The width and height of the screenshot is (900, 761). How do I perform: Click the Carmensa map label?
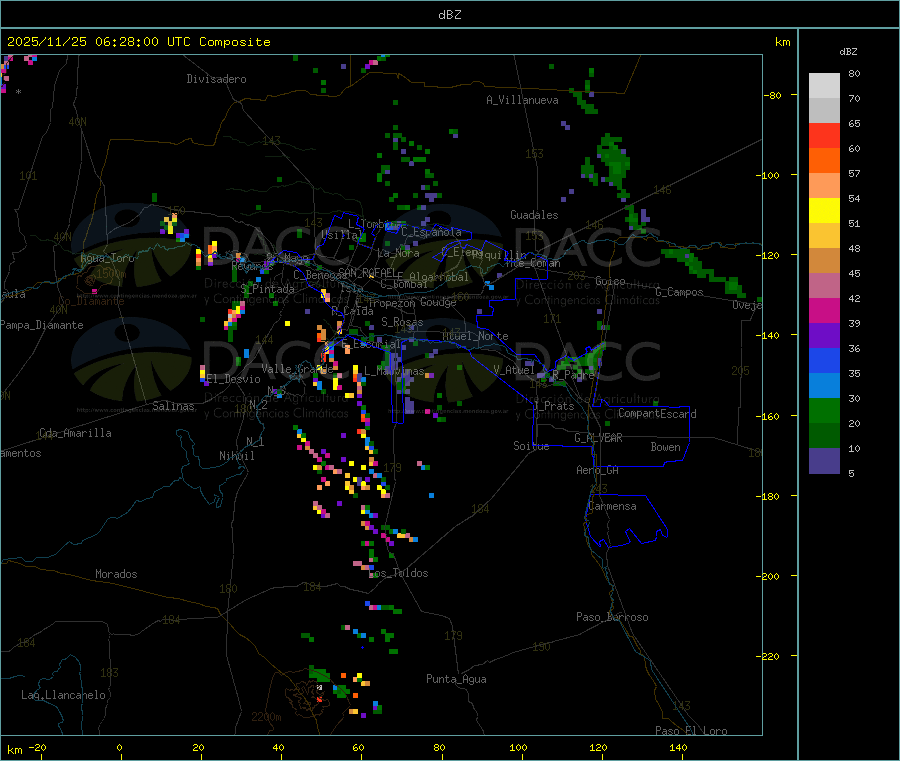point(612,506)
